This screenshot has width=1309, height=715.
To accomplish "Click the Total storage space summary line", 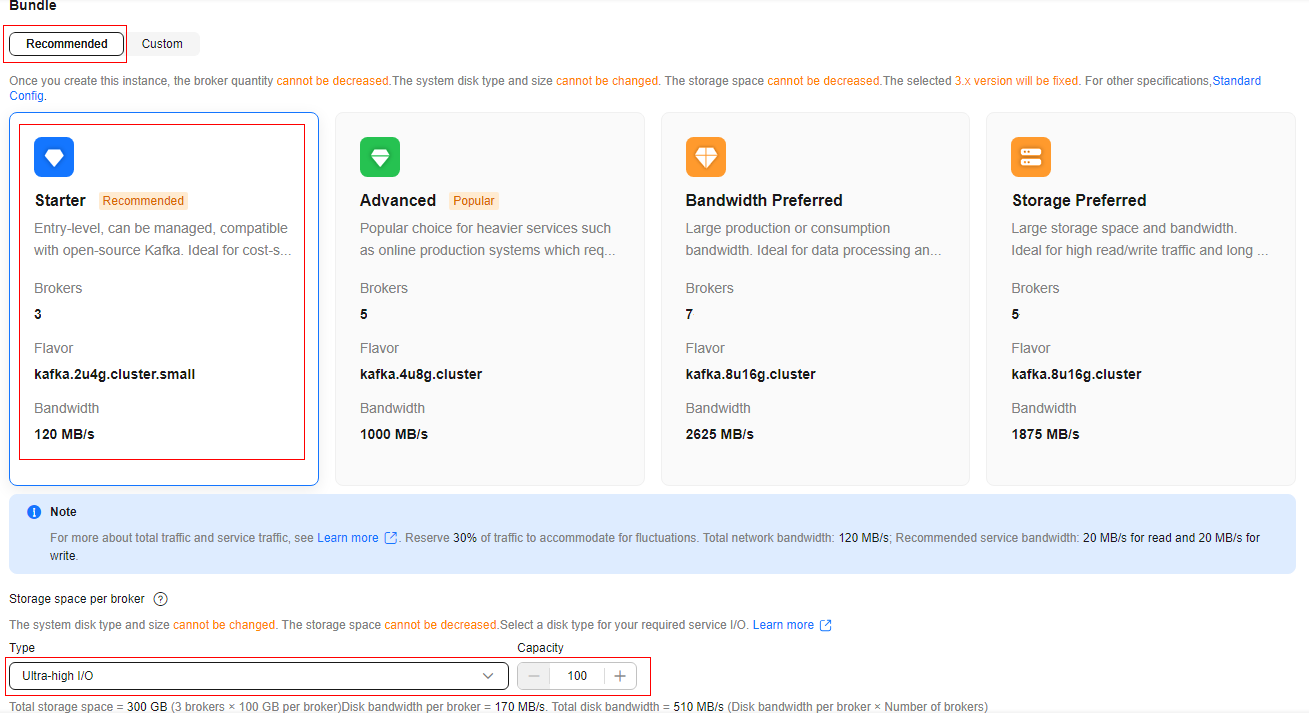I will coord(498,707).
